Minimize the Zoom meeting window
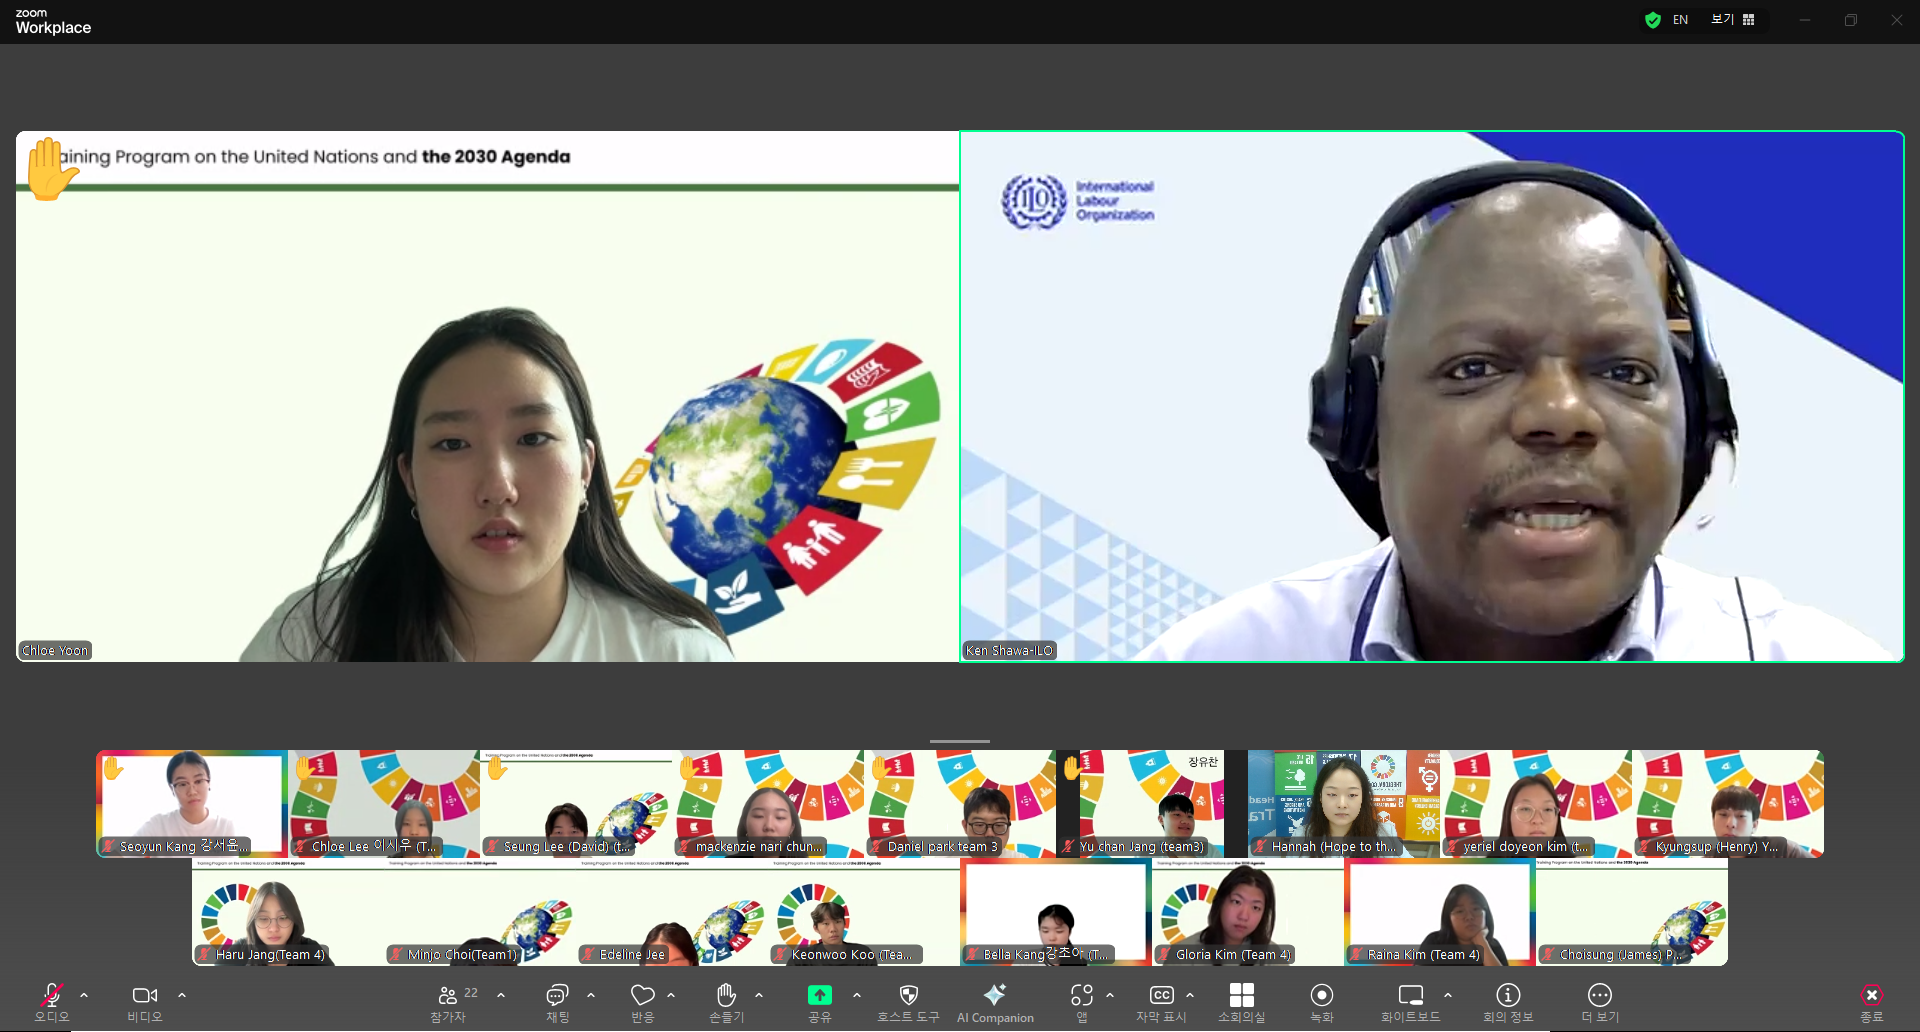This screenshot has height=1032, width=1920. point(1805,20)
